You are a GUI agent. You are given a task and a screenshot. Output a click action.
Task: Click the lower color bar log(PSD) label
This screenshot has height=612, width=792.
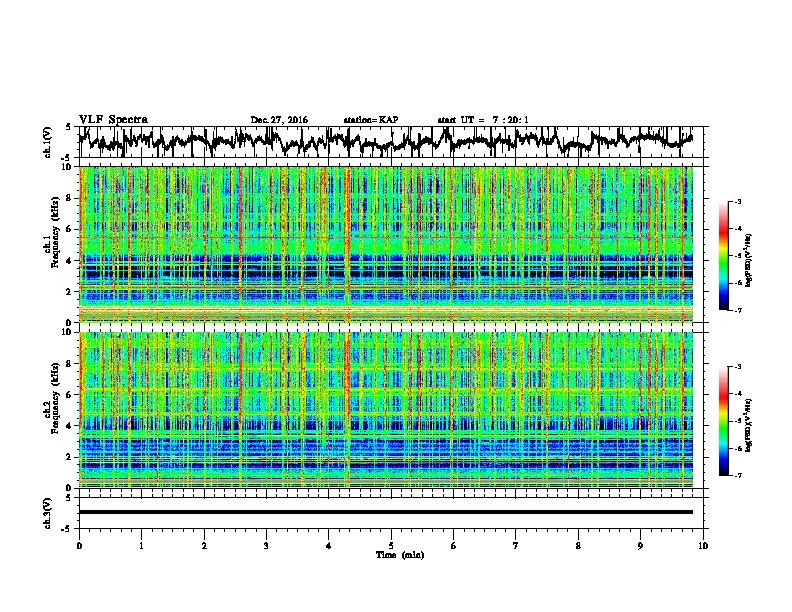coord(749,426)
